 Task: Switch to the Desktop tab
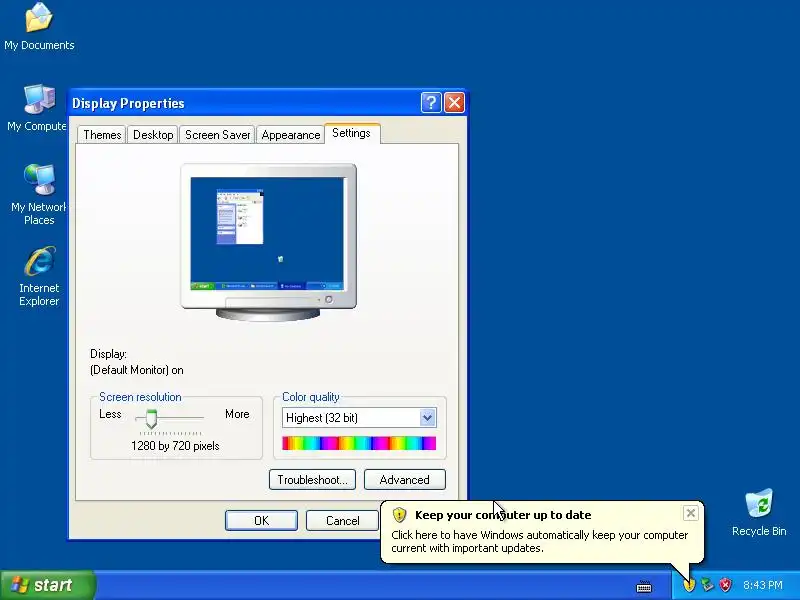[153, 135]
